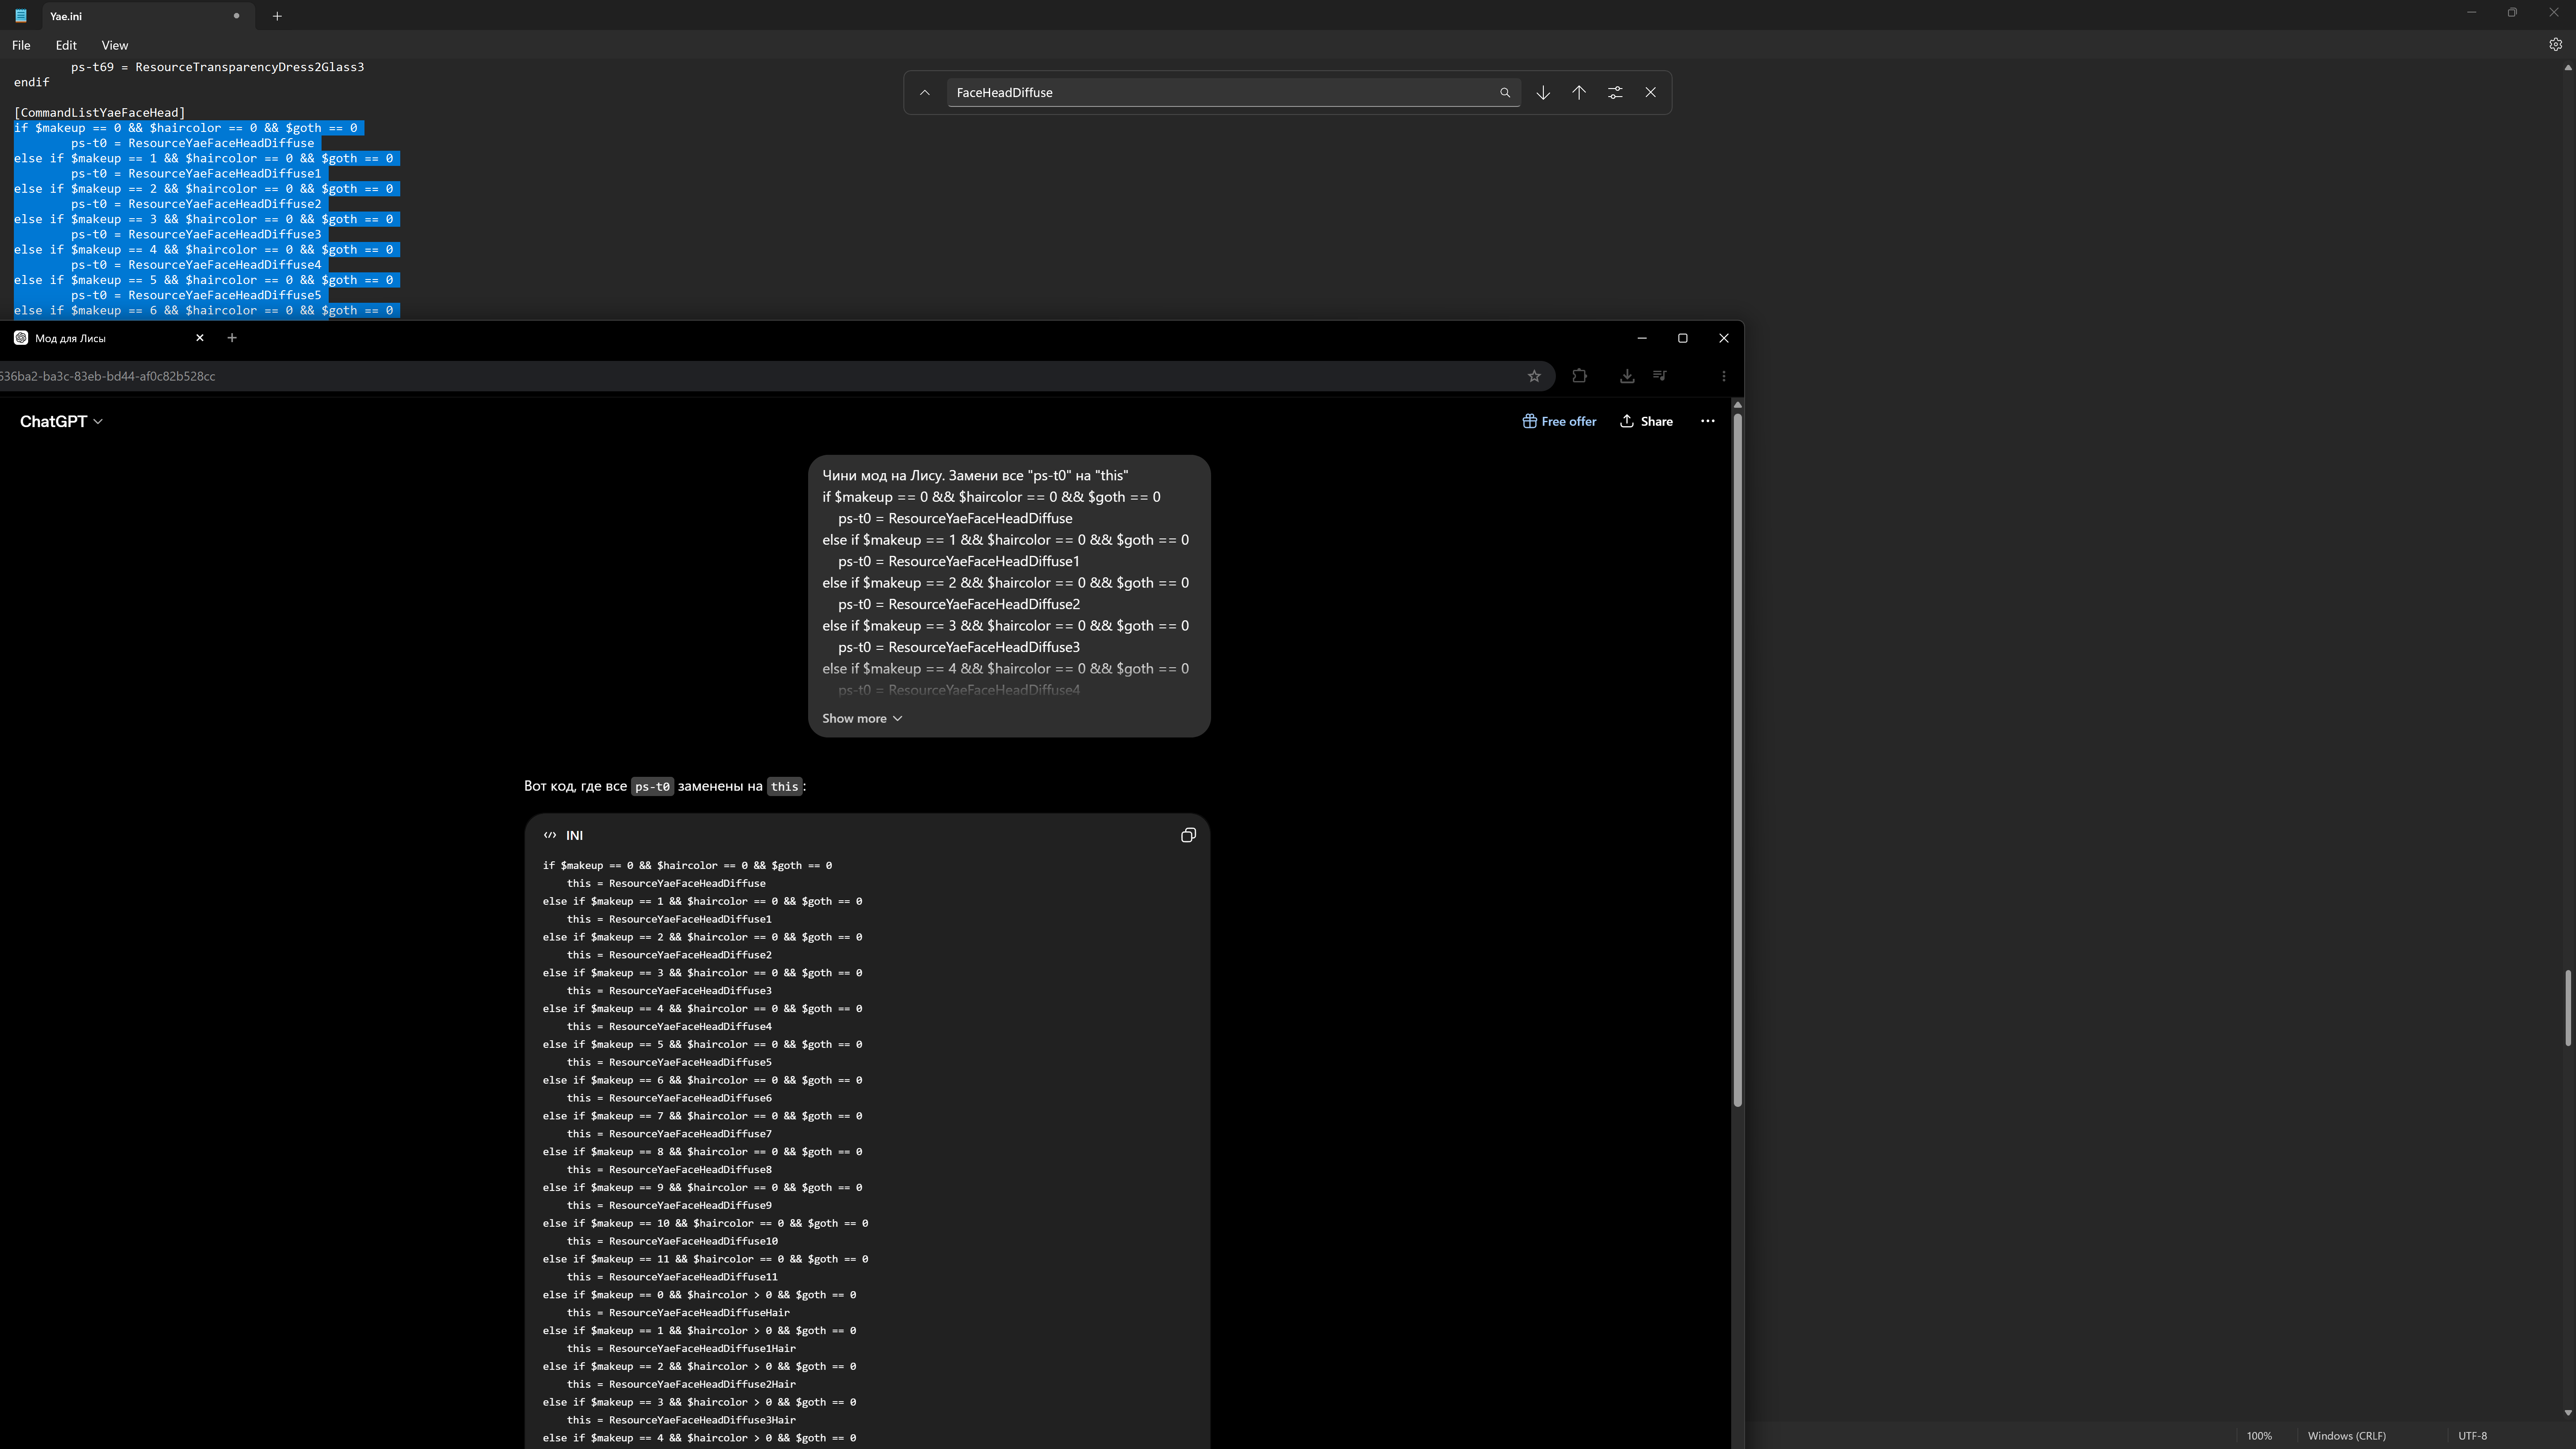The image size is (2576, 1449).
Task: Open browser media control icon
Action: [1660, 377]
